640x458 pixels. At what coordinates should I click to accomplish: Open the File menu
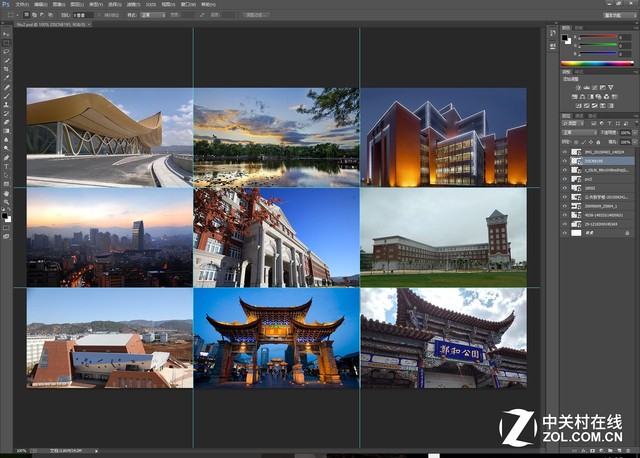pos(23,5)
